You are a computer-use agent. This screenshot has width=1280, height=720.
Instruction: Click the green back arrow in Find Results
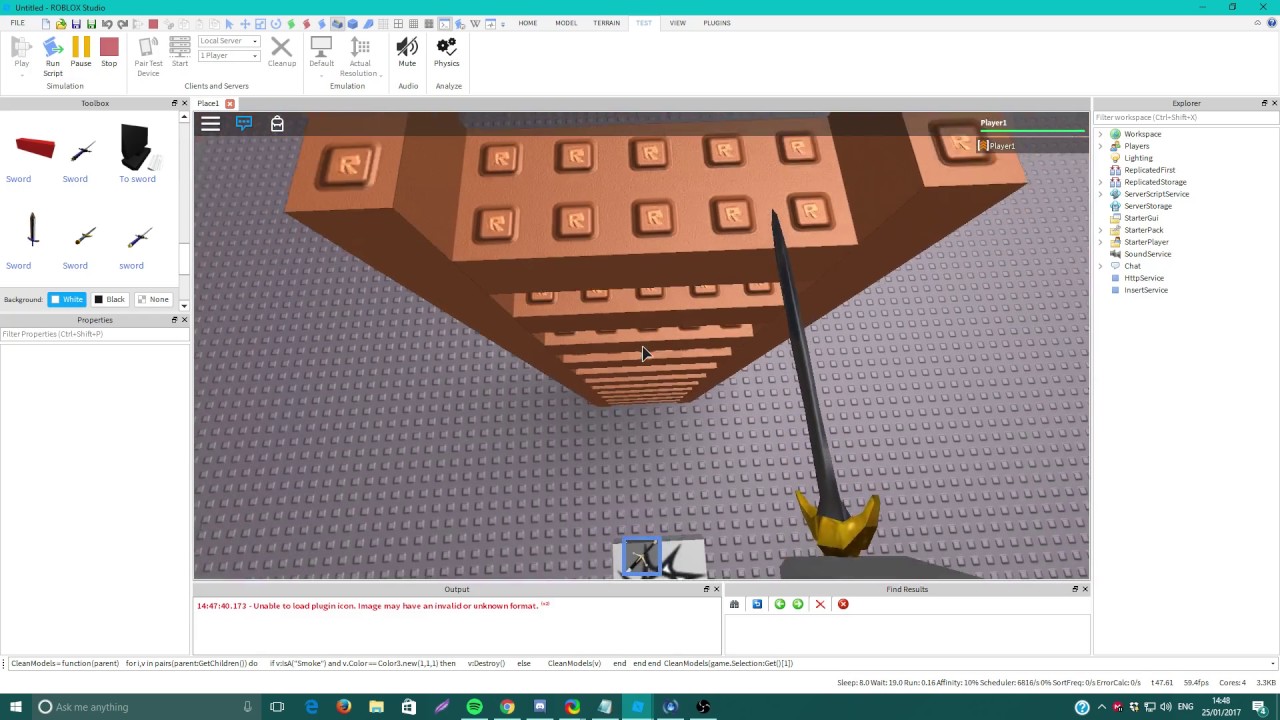coord(780,604)
